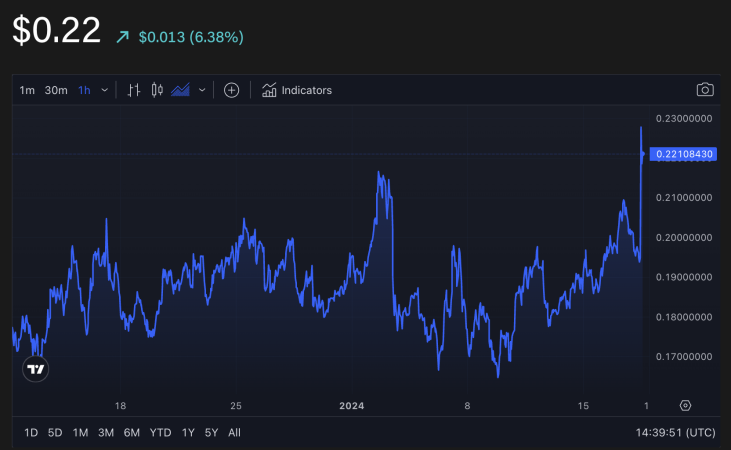Select the bars chart style icon
The width and height of the screenshot is (731, 450).
point(134,90)
